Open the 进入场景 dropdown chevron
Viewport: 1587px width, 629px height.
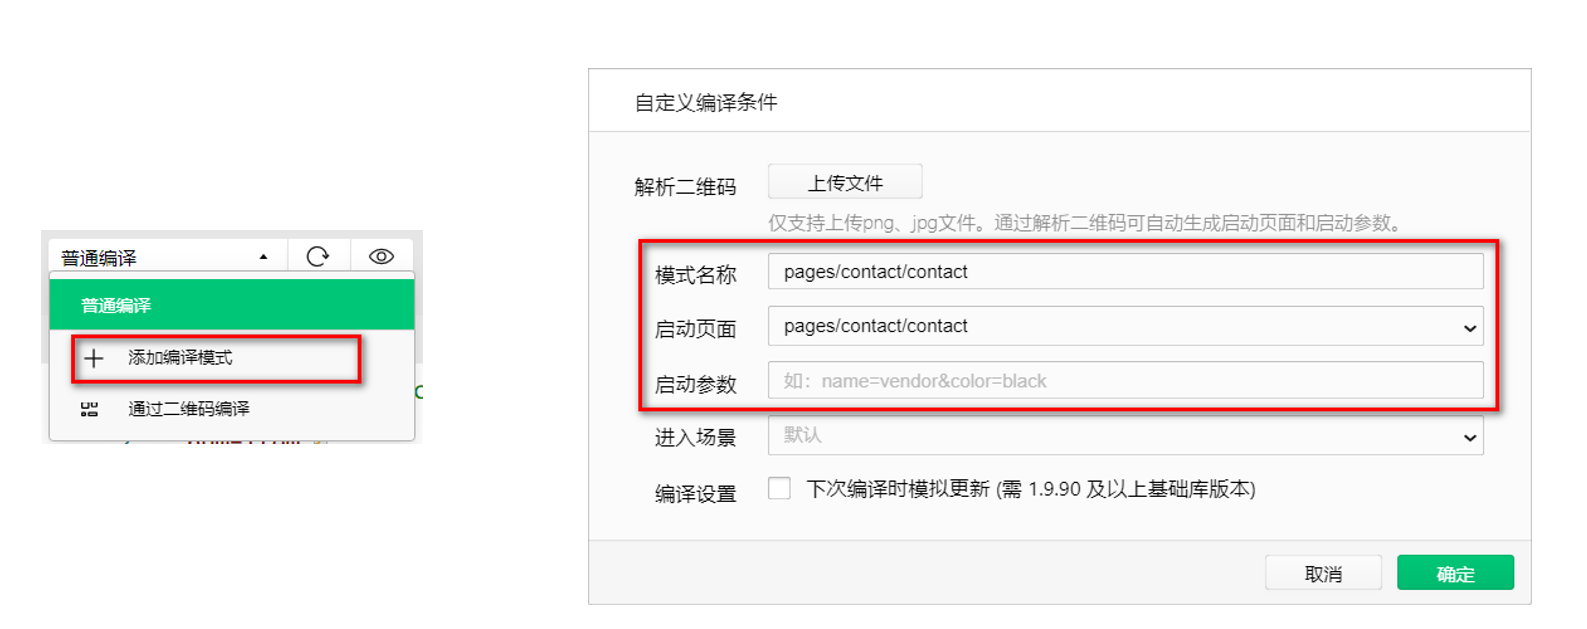[1469, 437]
